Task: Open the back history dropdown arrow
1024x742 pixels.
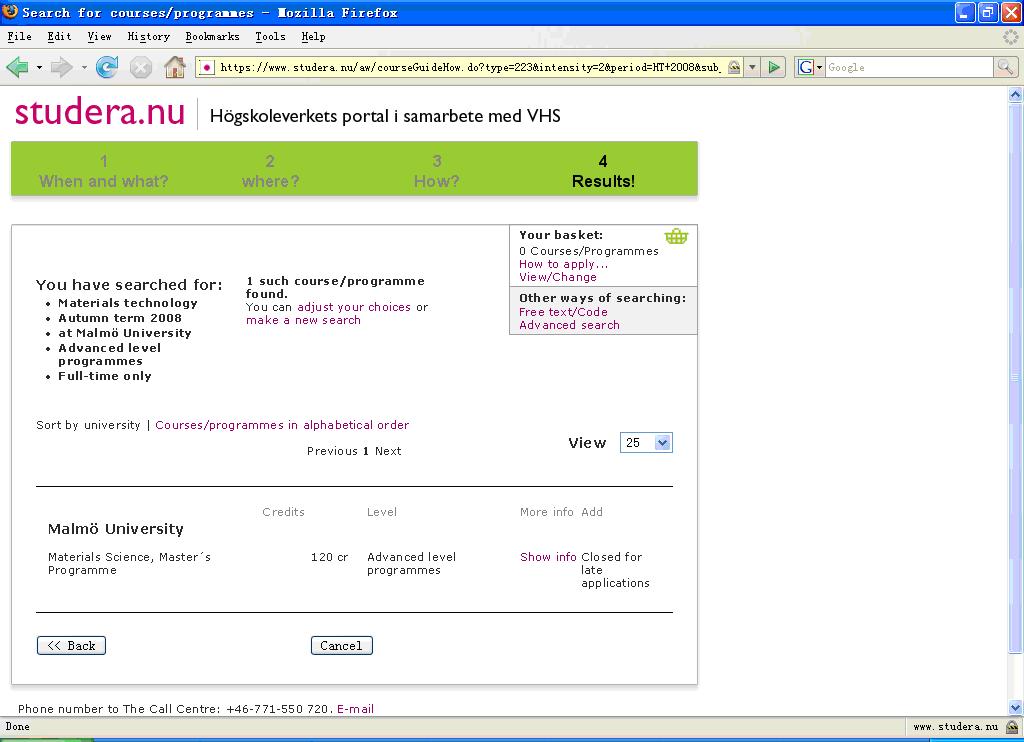Action: 39,67
